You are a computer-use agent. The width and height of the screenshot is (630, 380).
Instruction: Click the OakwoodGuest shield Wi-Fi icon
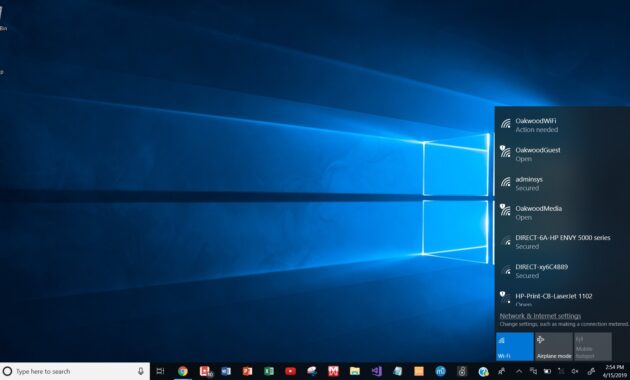[505, 151]
